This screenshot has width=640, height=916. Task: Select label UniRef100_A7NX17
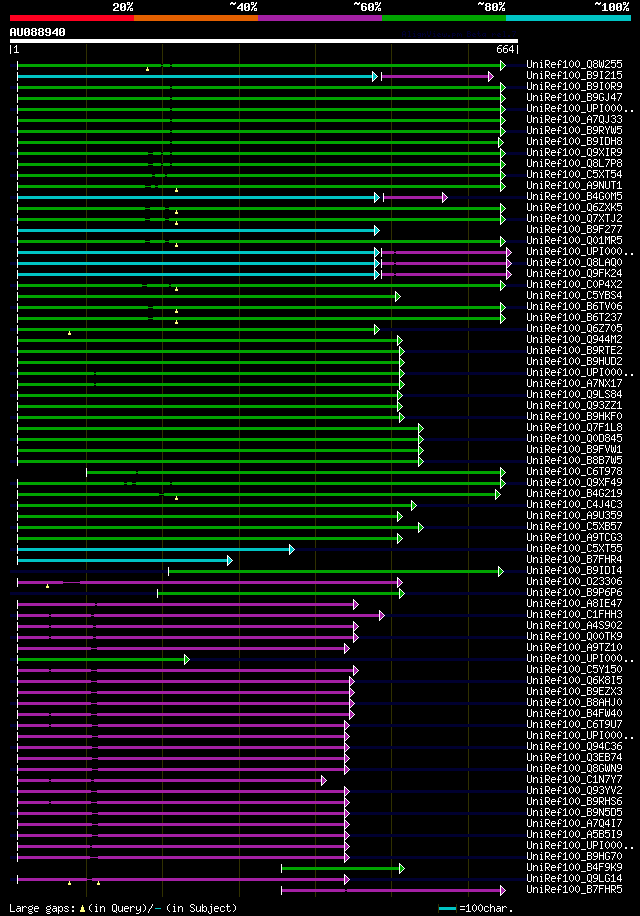pos(574,384)
